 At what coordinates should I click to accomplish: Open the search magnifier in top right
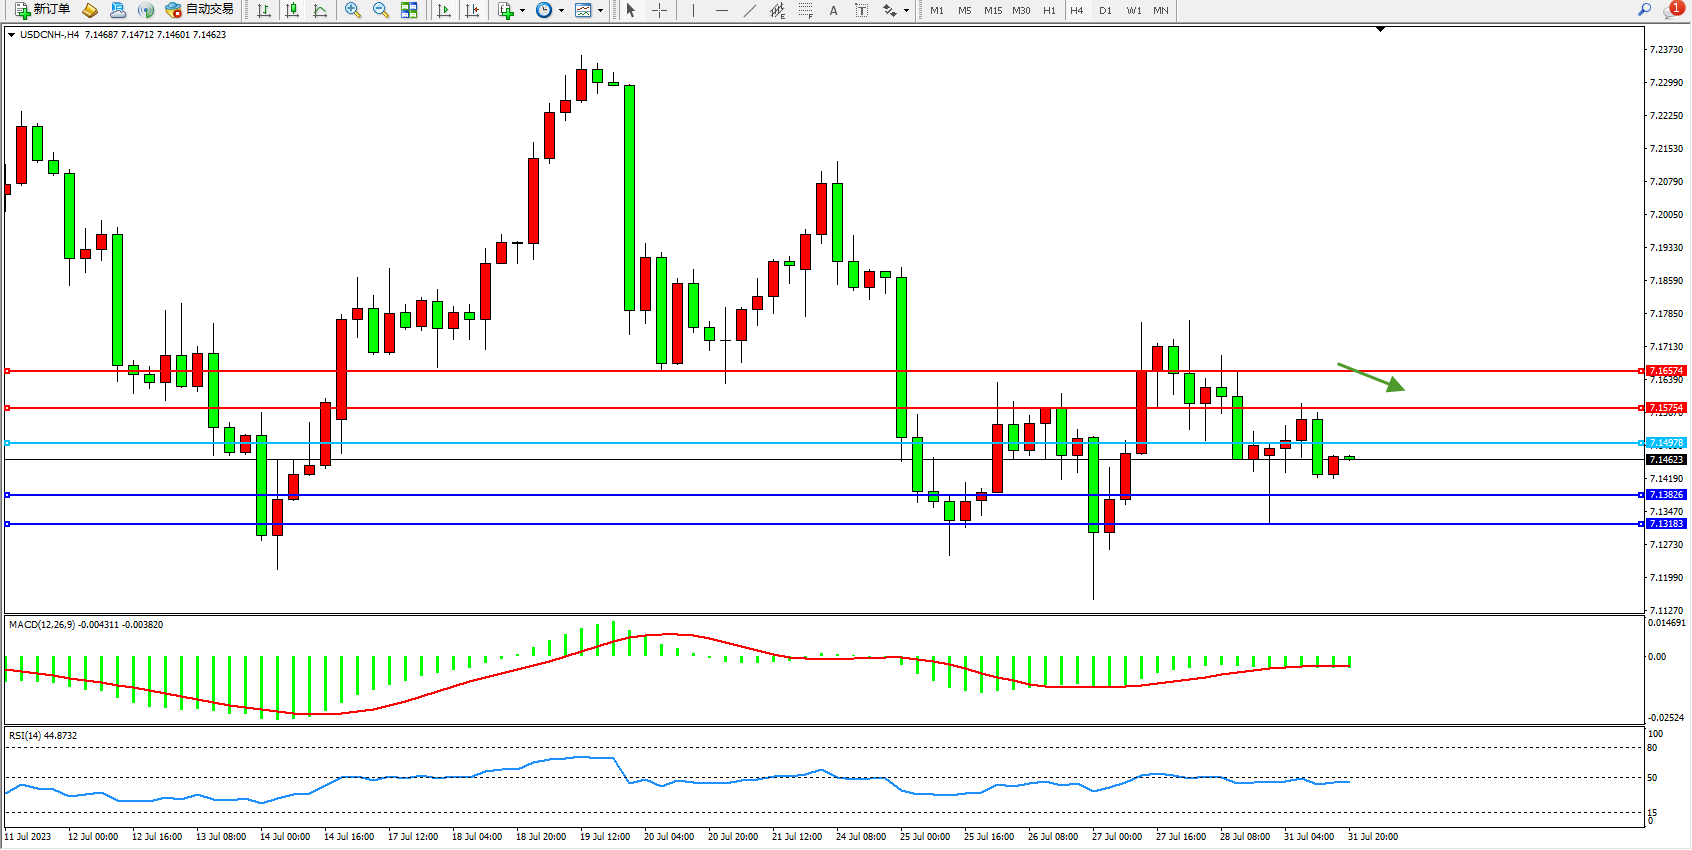point(1644,10)
